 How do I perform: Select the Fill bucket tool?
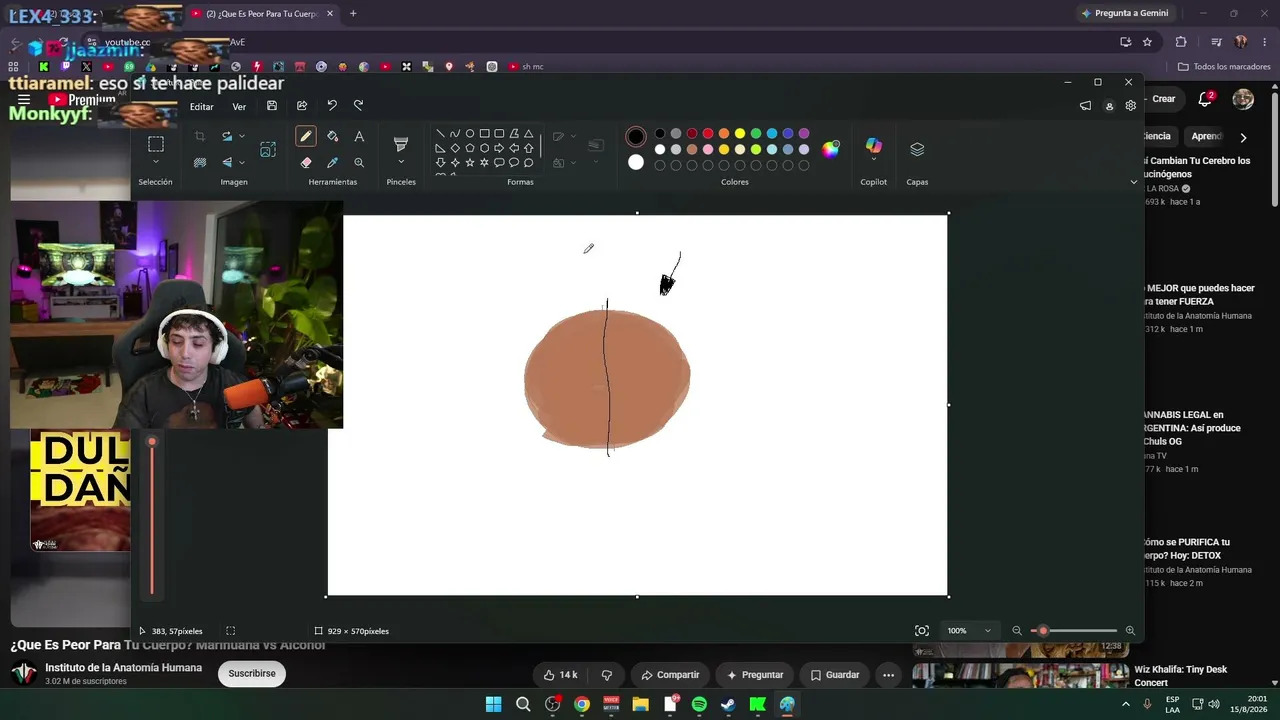[333, 136]
